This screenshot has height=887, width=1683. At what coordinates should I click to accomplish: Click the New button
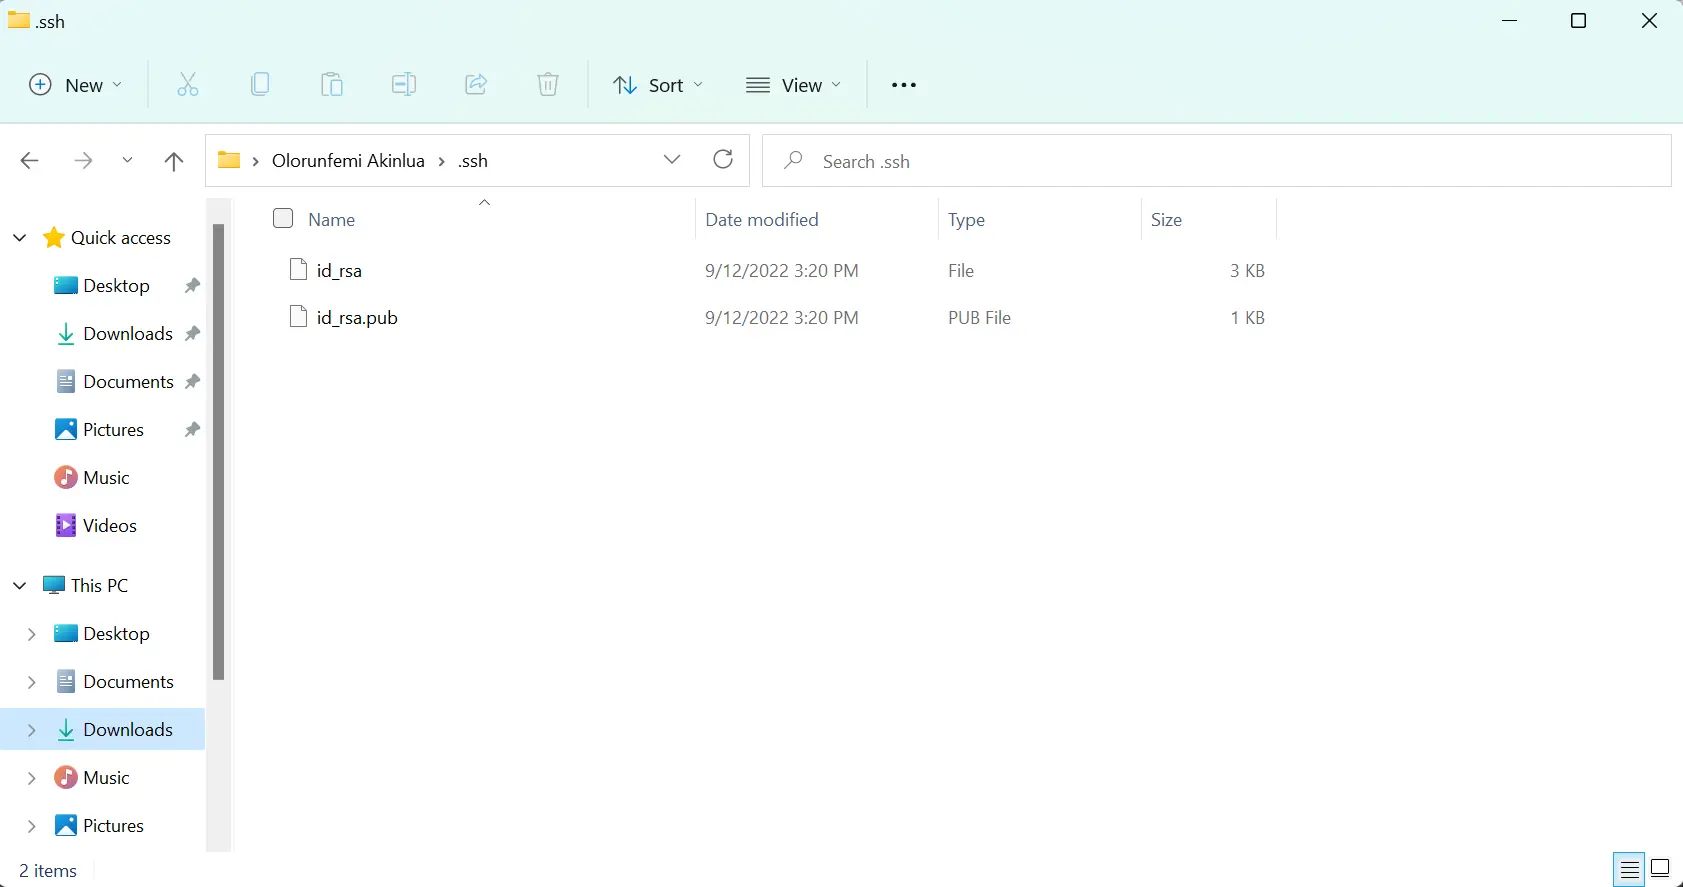76,85
